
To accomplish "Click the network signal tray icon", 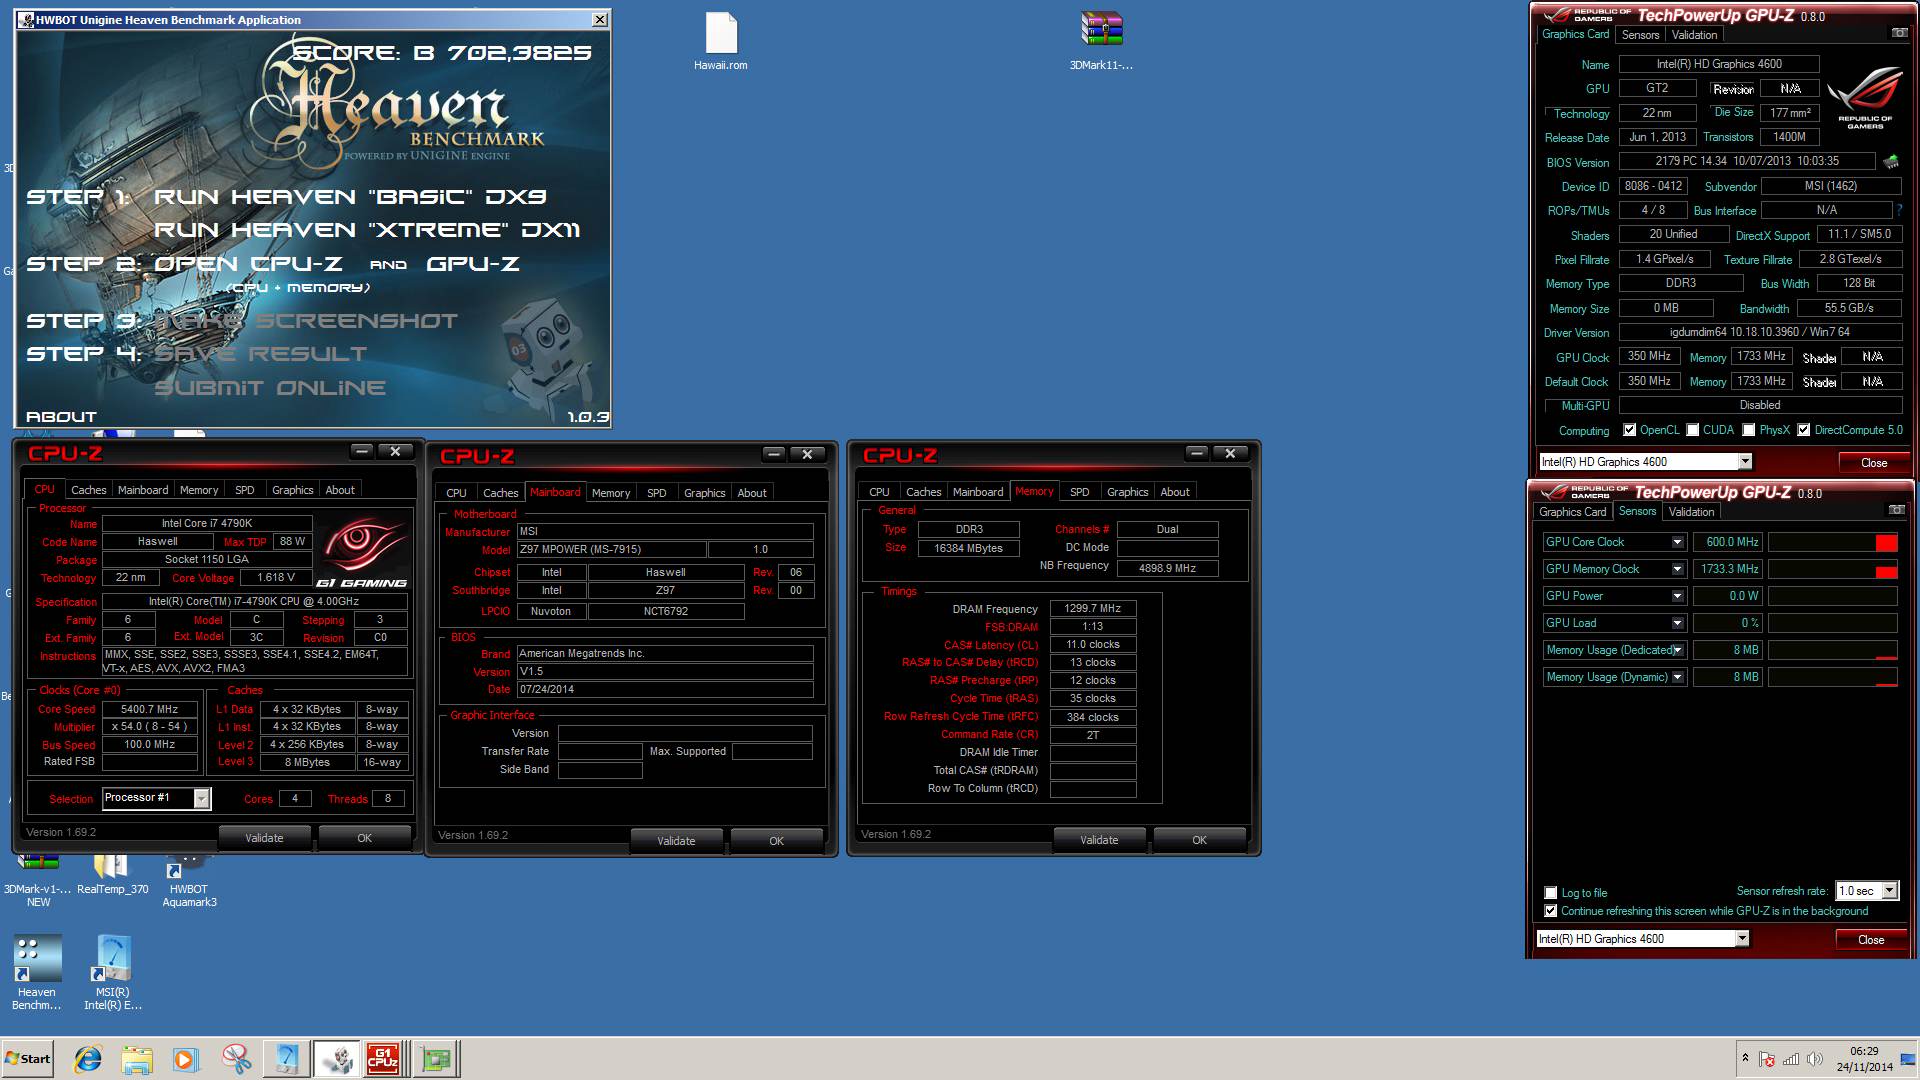I will 1791,1059.
